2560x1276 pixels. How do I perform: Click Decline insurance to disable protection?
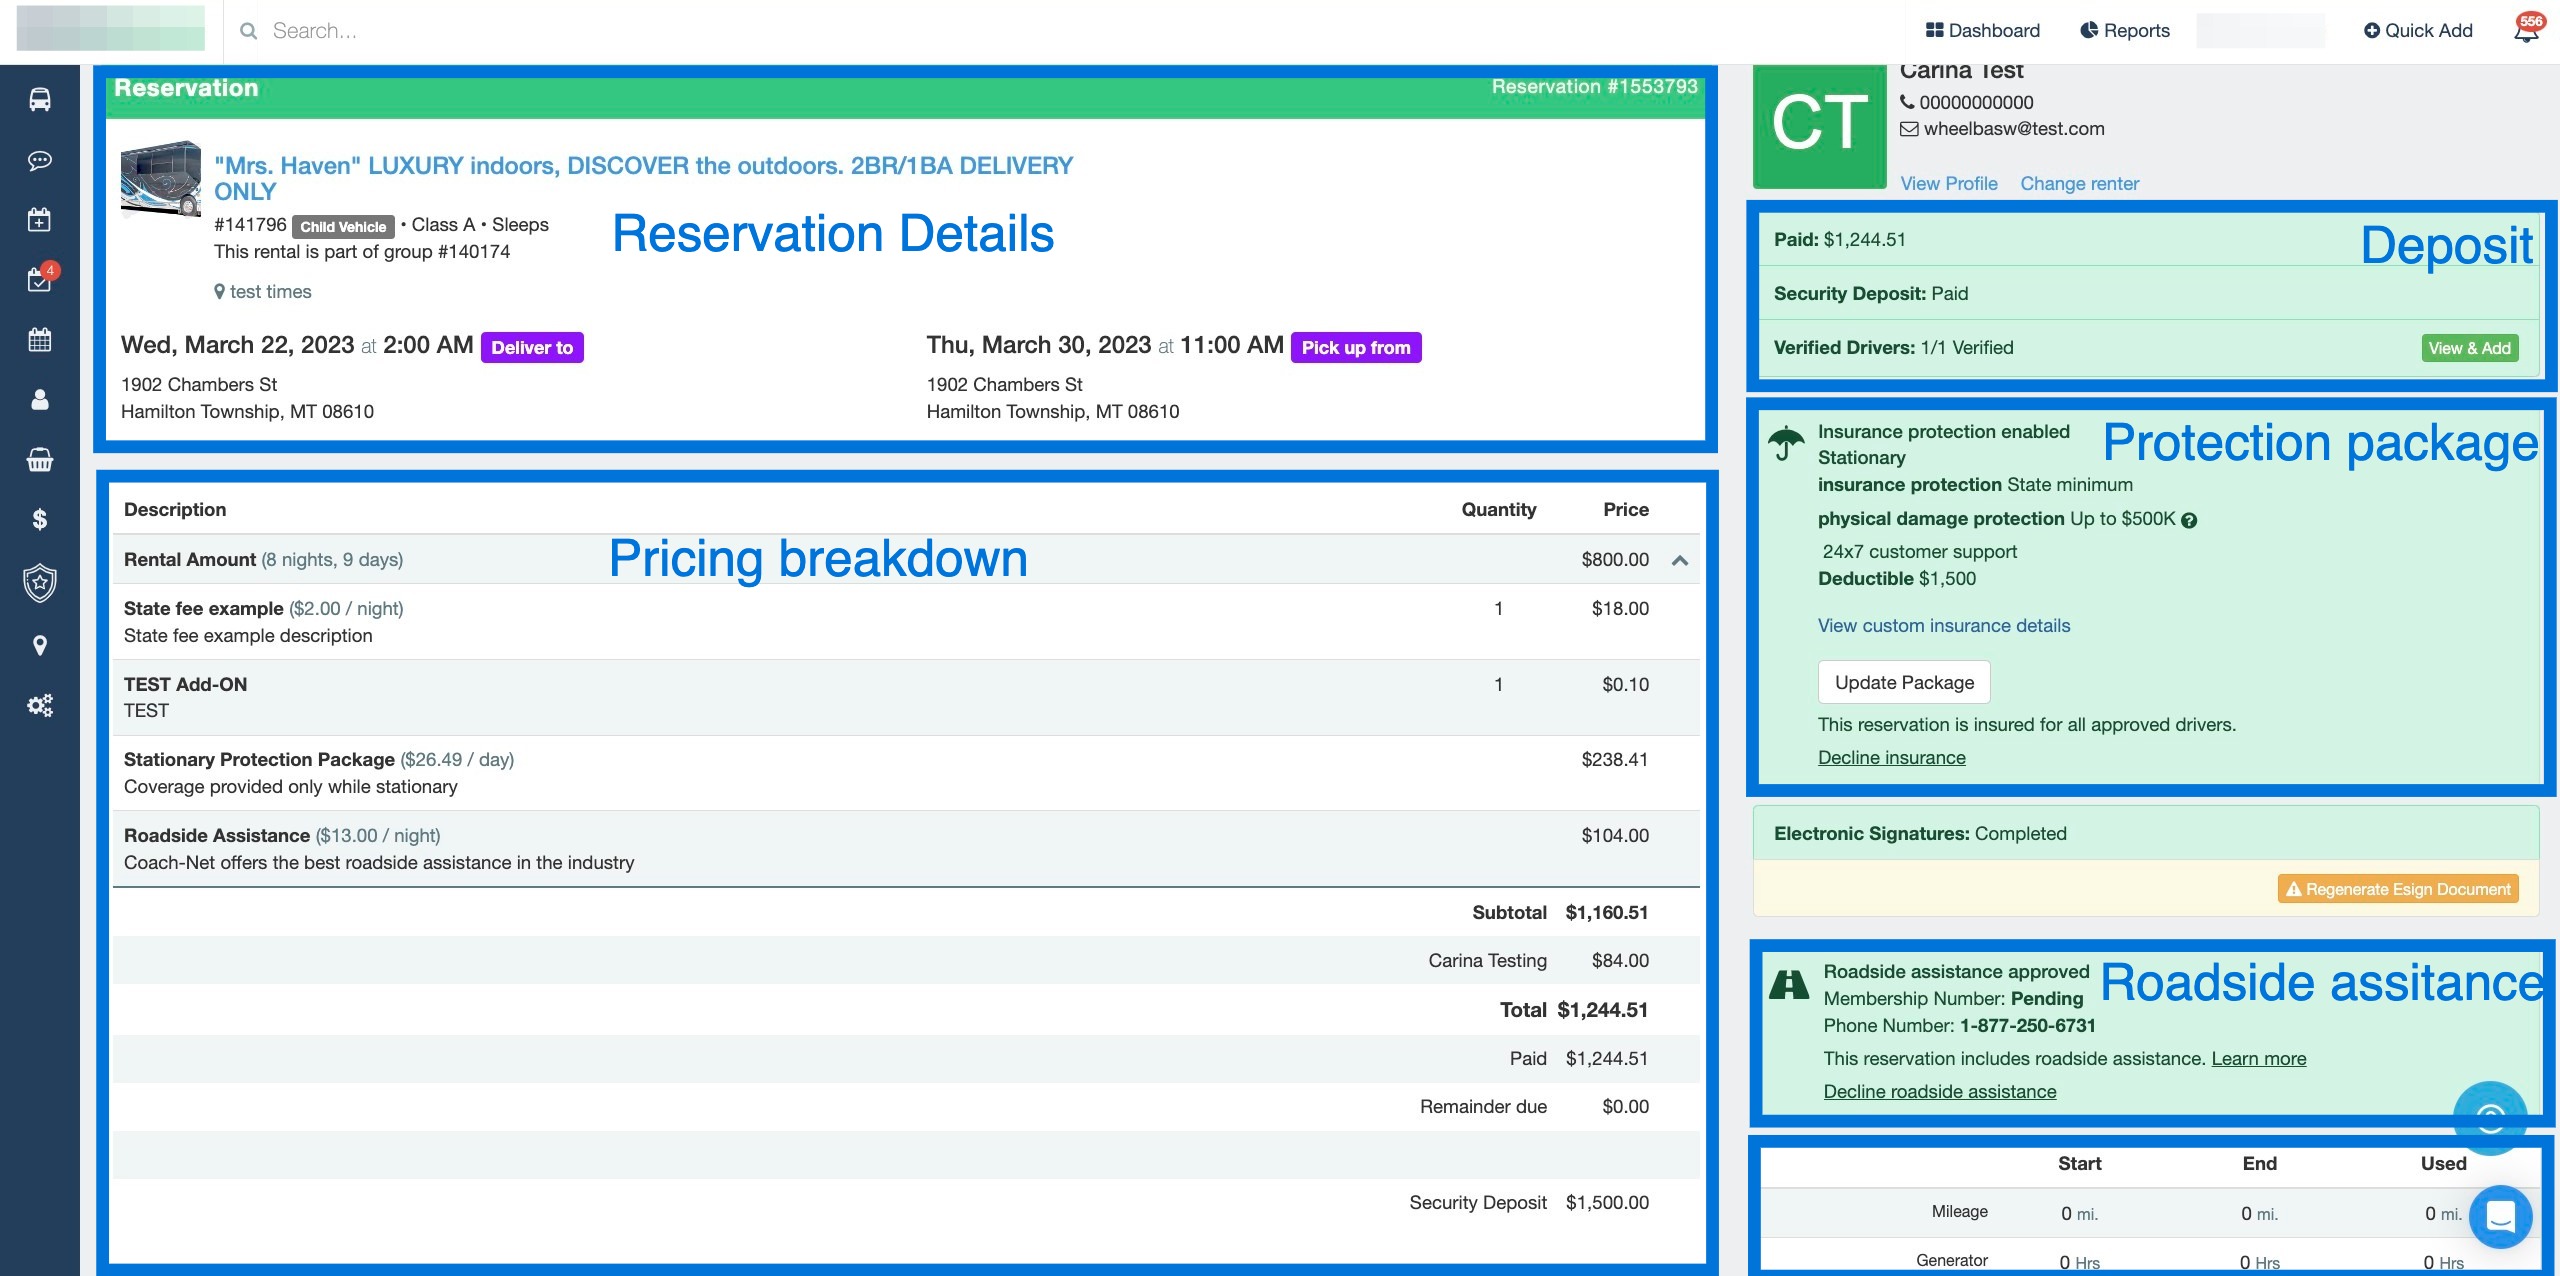1890,757
